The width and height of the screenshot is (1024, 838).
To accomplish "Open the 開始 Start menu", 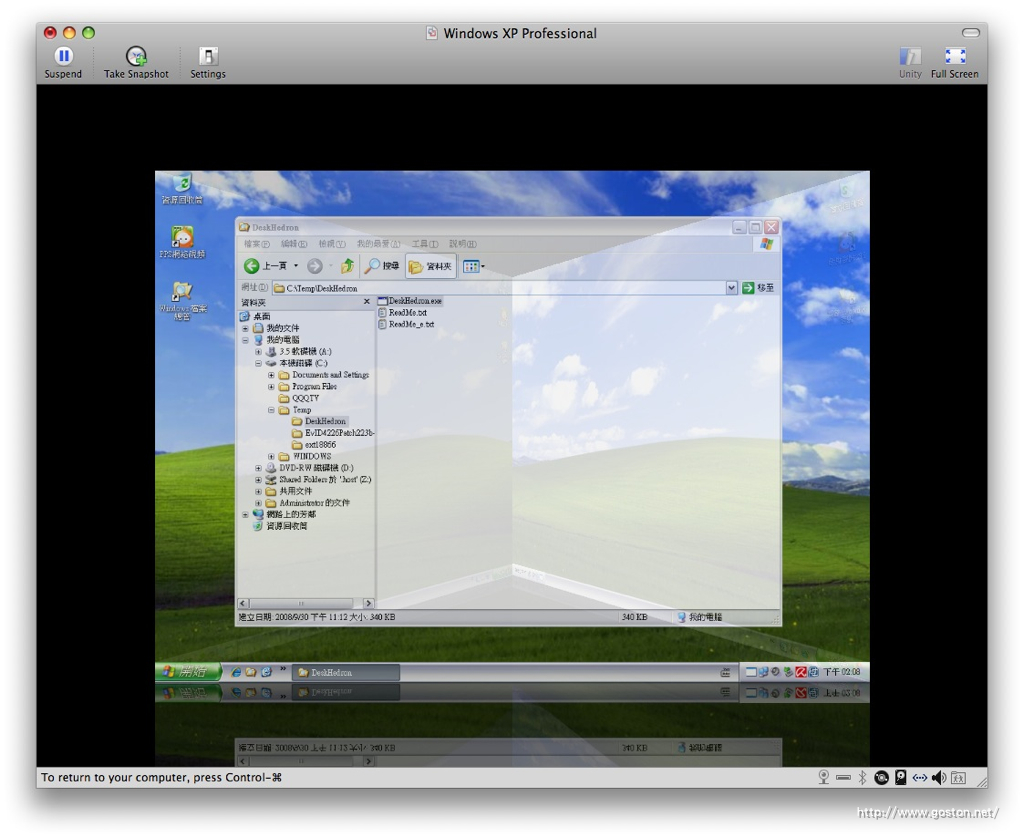I will coord(188,671).
